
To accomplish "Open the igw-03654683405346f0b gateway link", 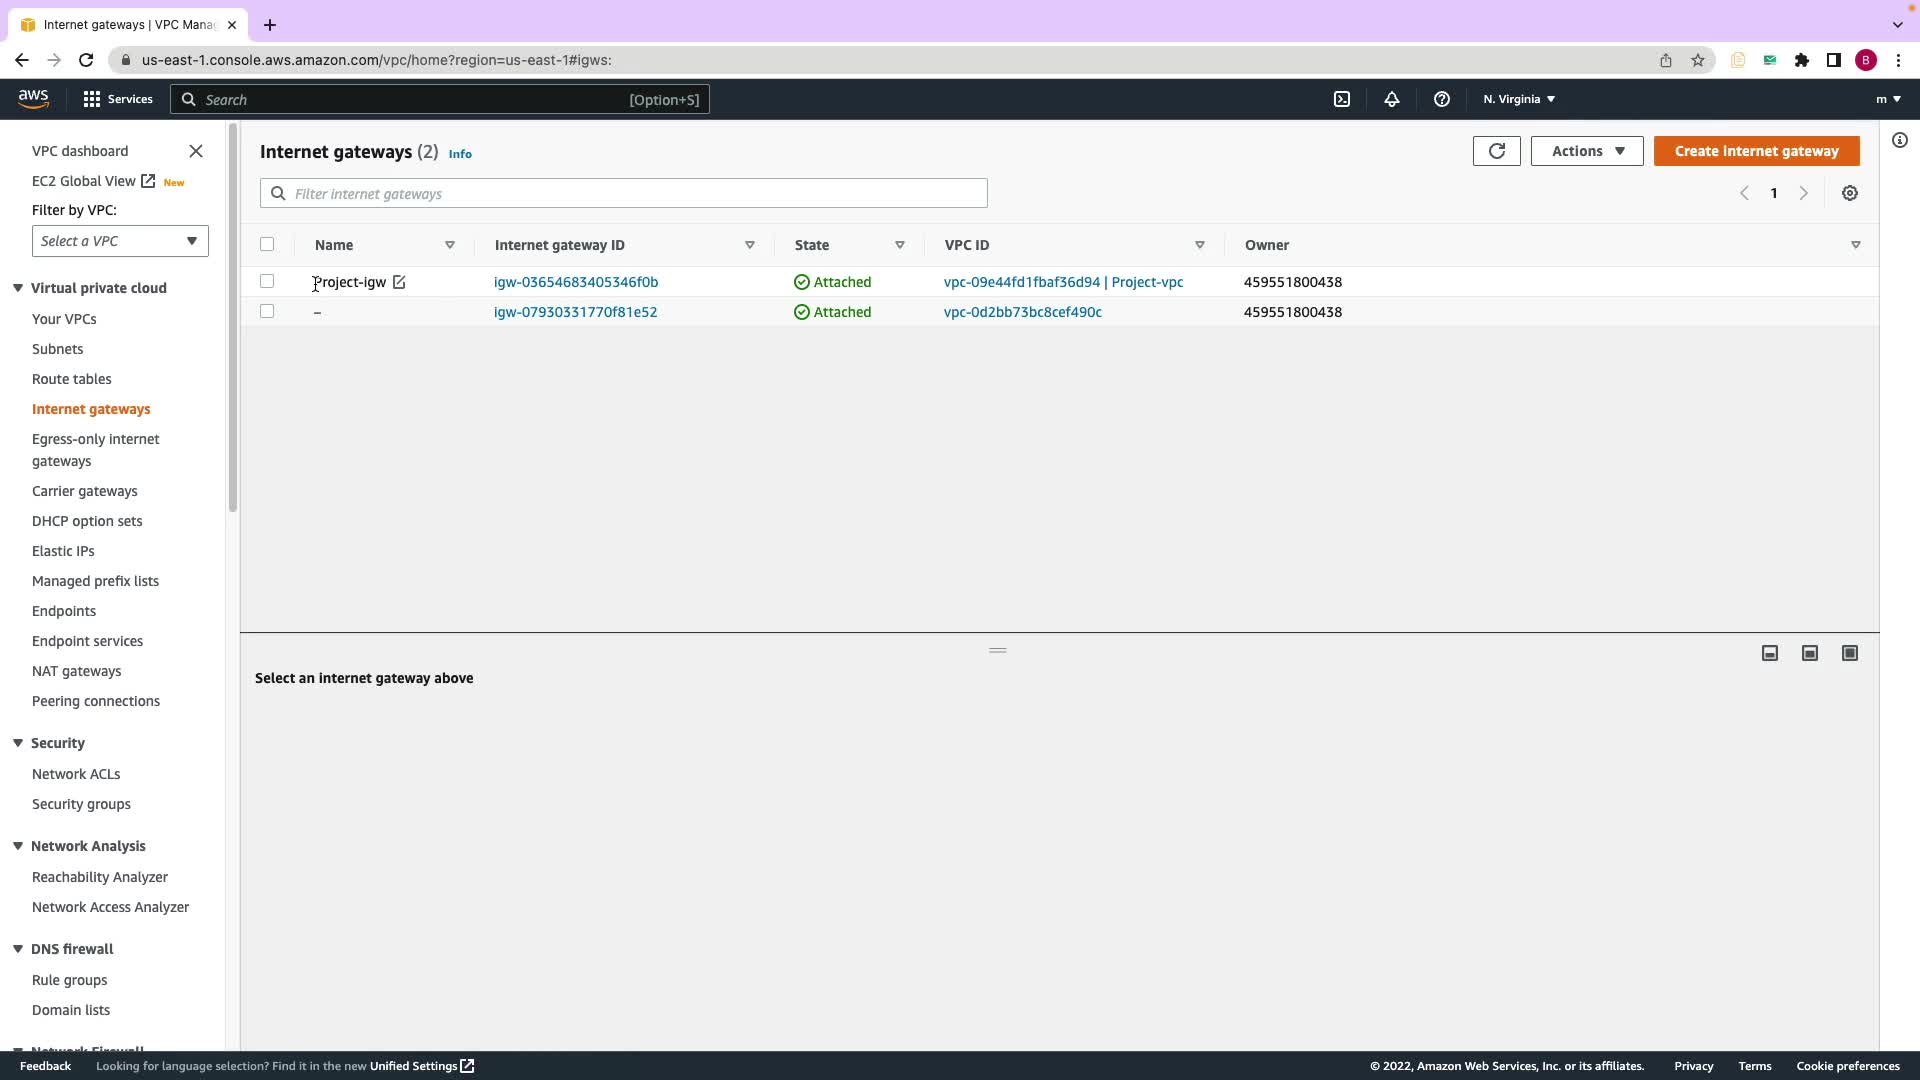I will (576, 282).
